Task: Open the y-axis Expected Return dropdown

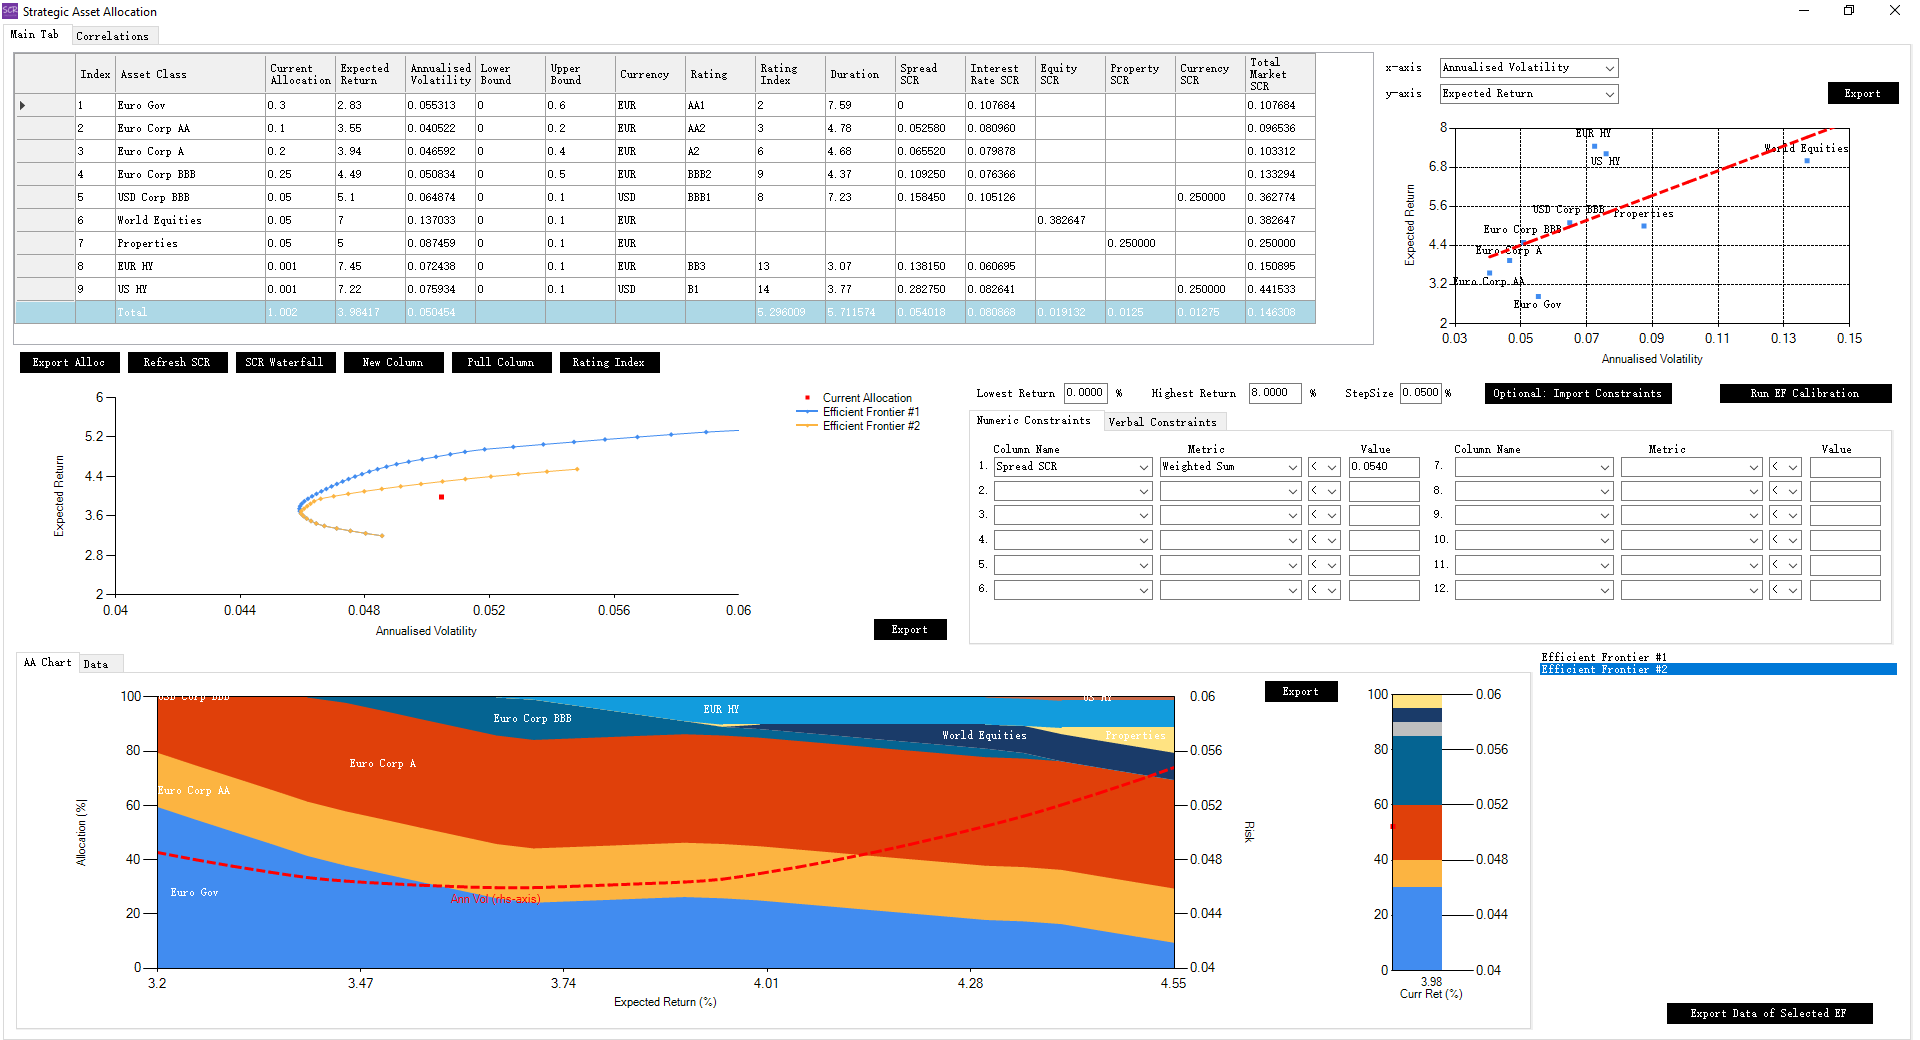Action: [x=1609, y=94]
